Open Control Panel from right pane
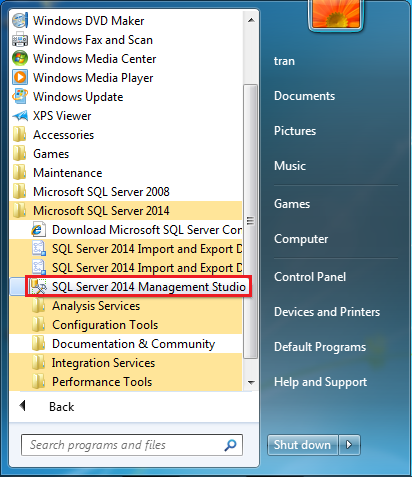Viewport: 412px width, 477px height. [x=310, y=277]
